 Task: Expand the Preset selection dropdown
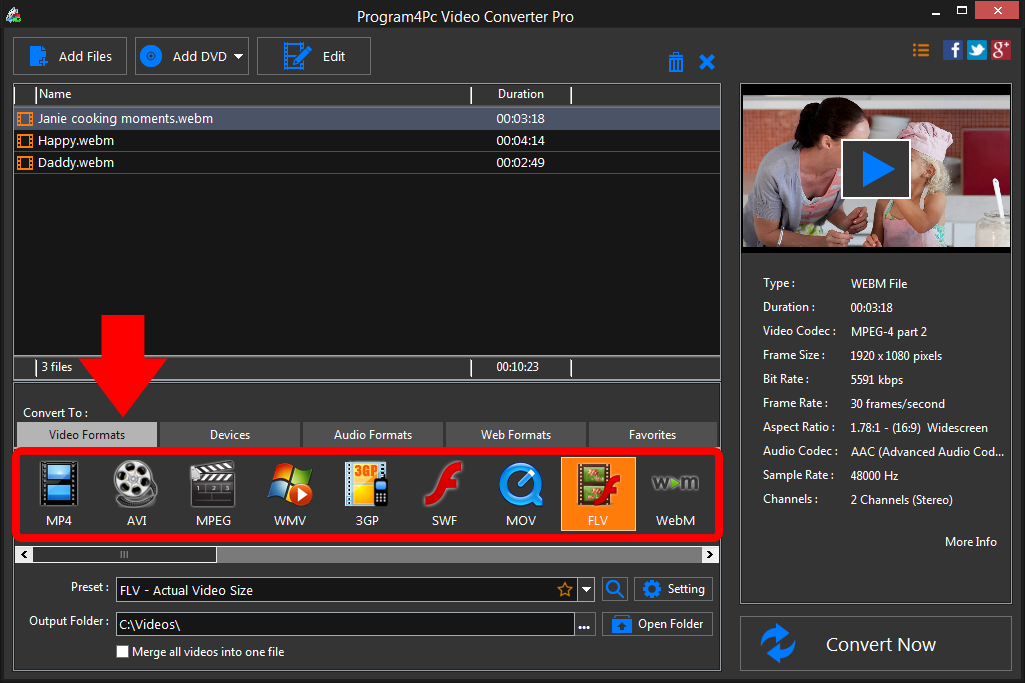(x=585, y=589)
